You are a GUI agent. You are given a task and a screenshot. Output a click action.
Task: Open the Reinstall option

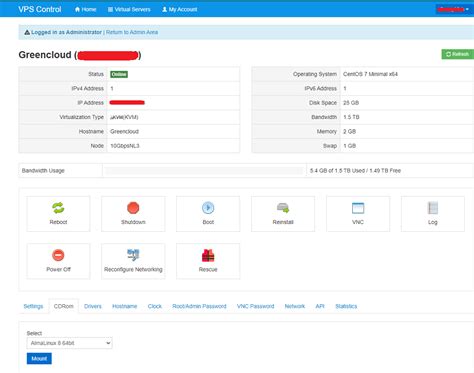point(283,213)
